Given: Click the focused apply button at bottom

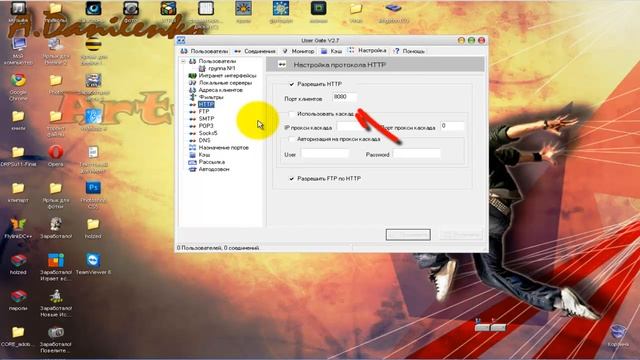Looking at the screenshot, I should (x=408, y=235).
